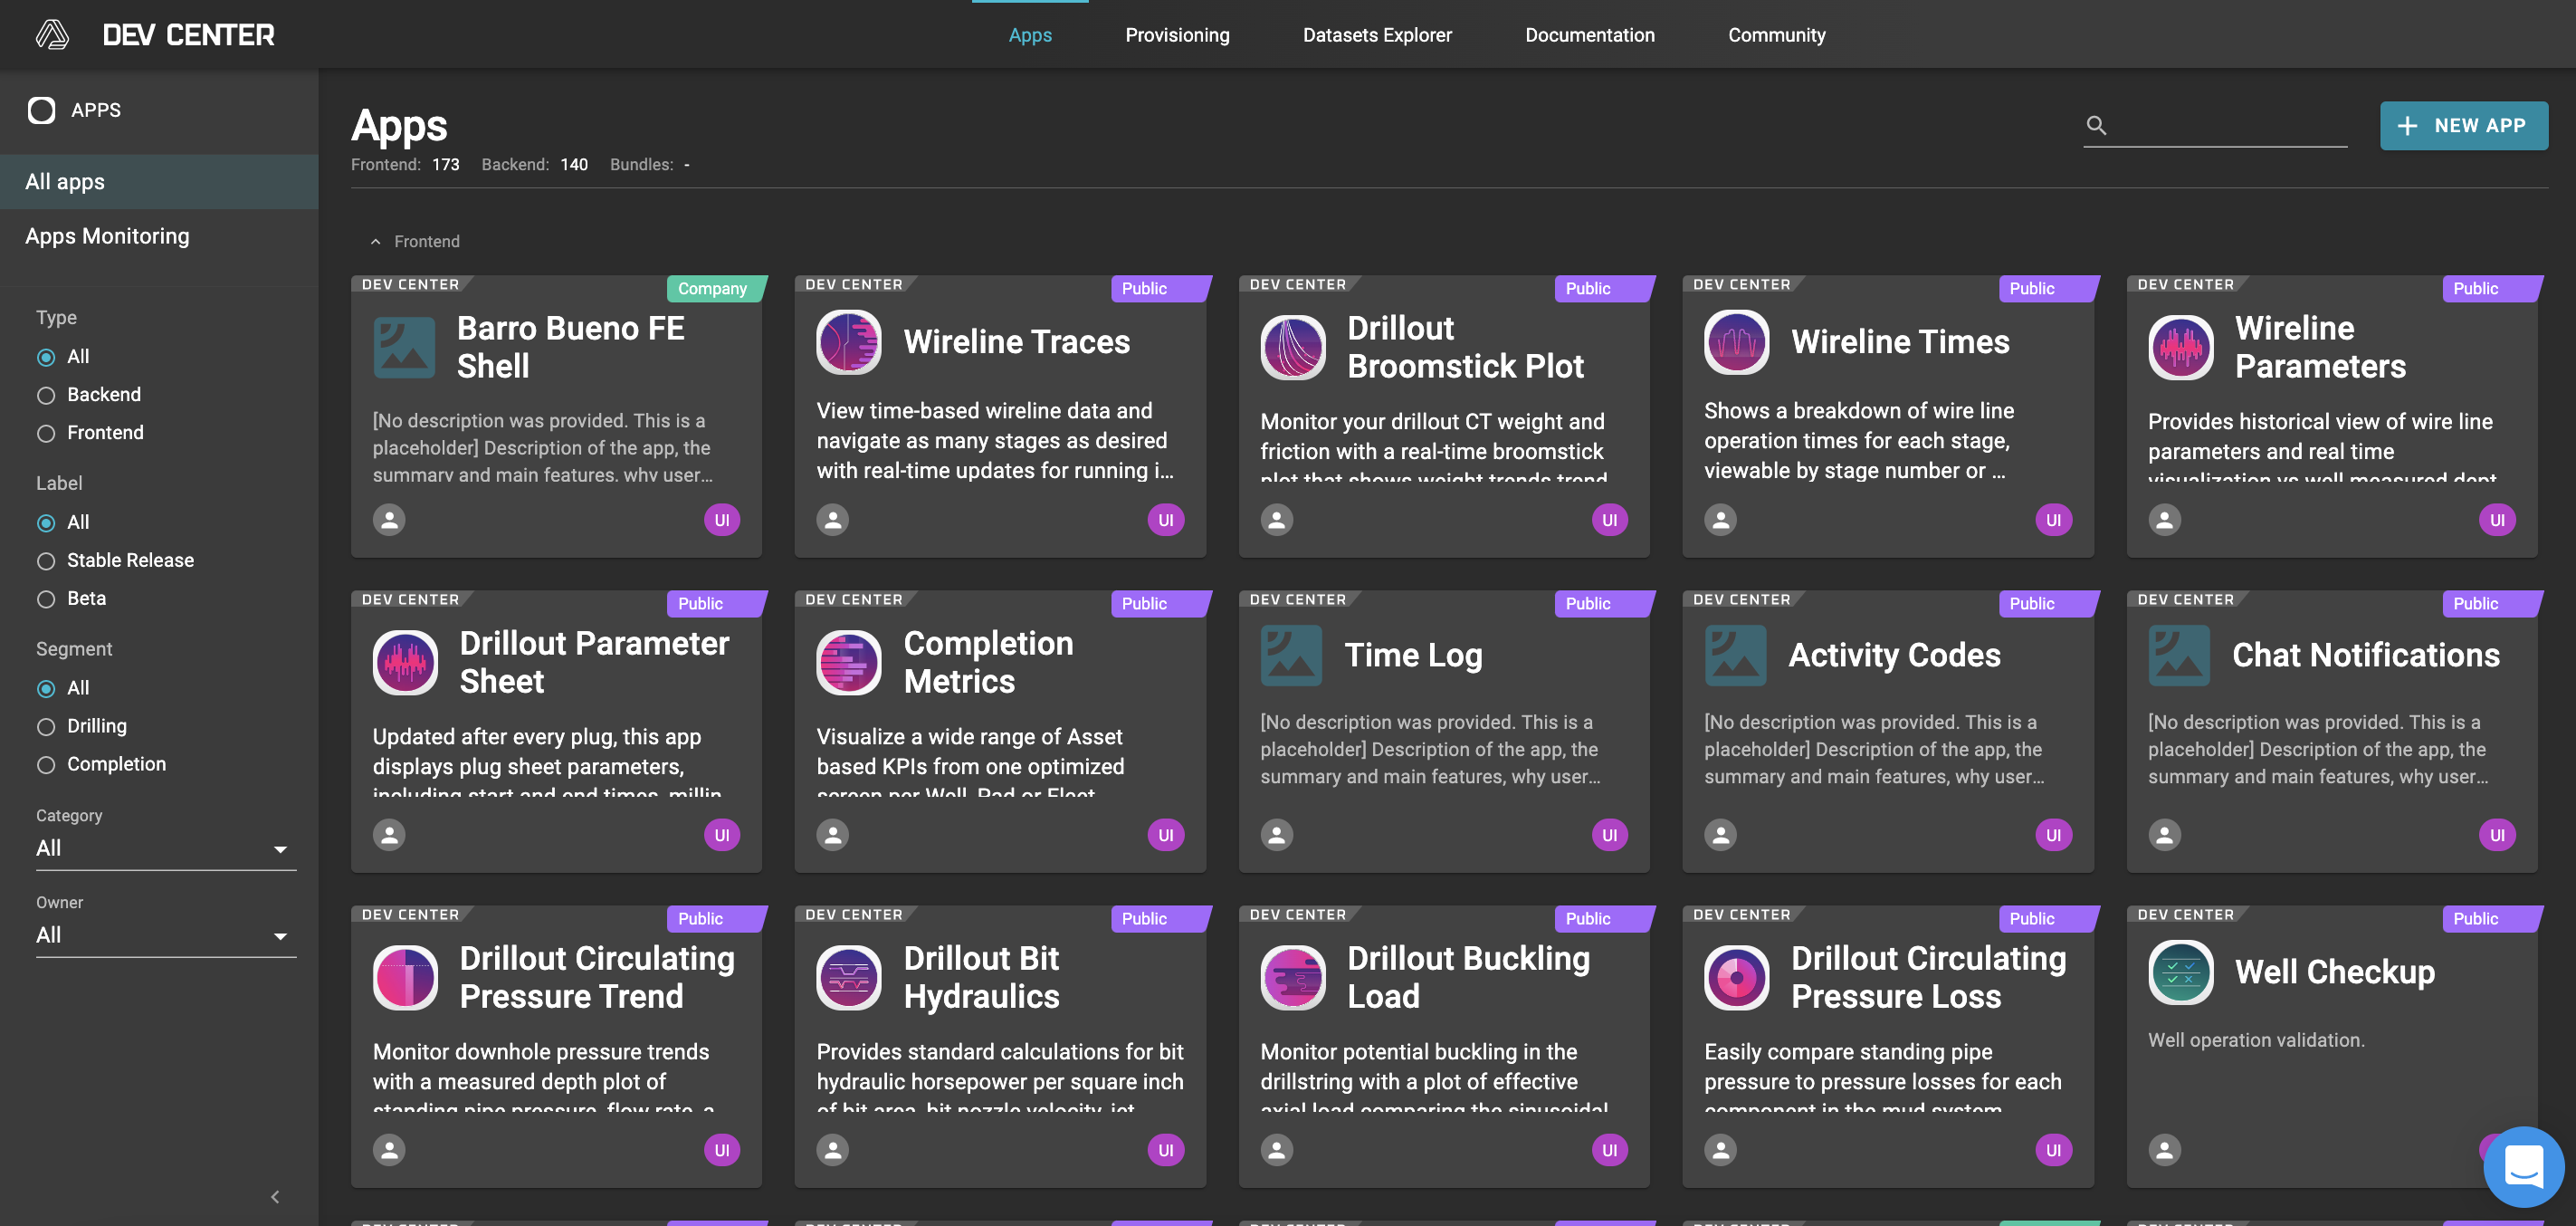This screenshot has height=1226, width=2576.
Task: Collapse the Frontend section chevron
Action: (376, 242)
